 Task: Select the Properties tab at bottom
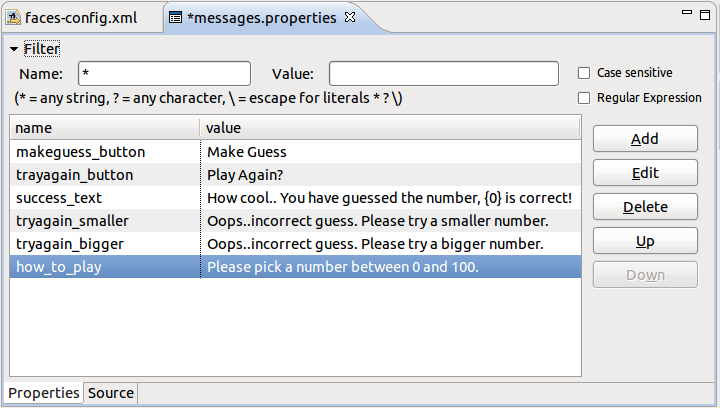[x=44, y=393]
